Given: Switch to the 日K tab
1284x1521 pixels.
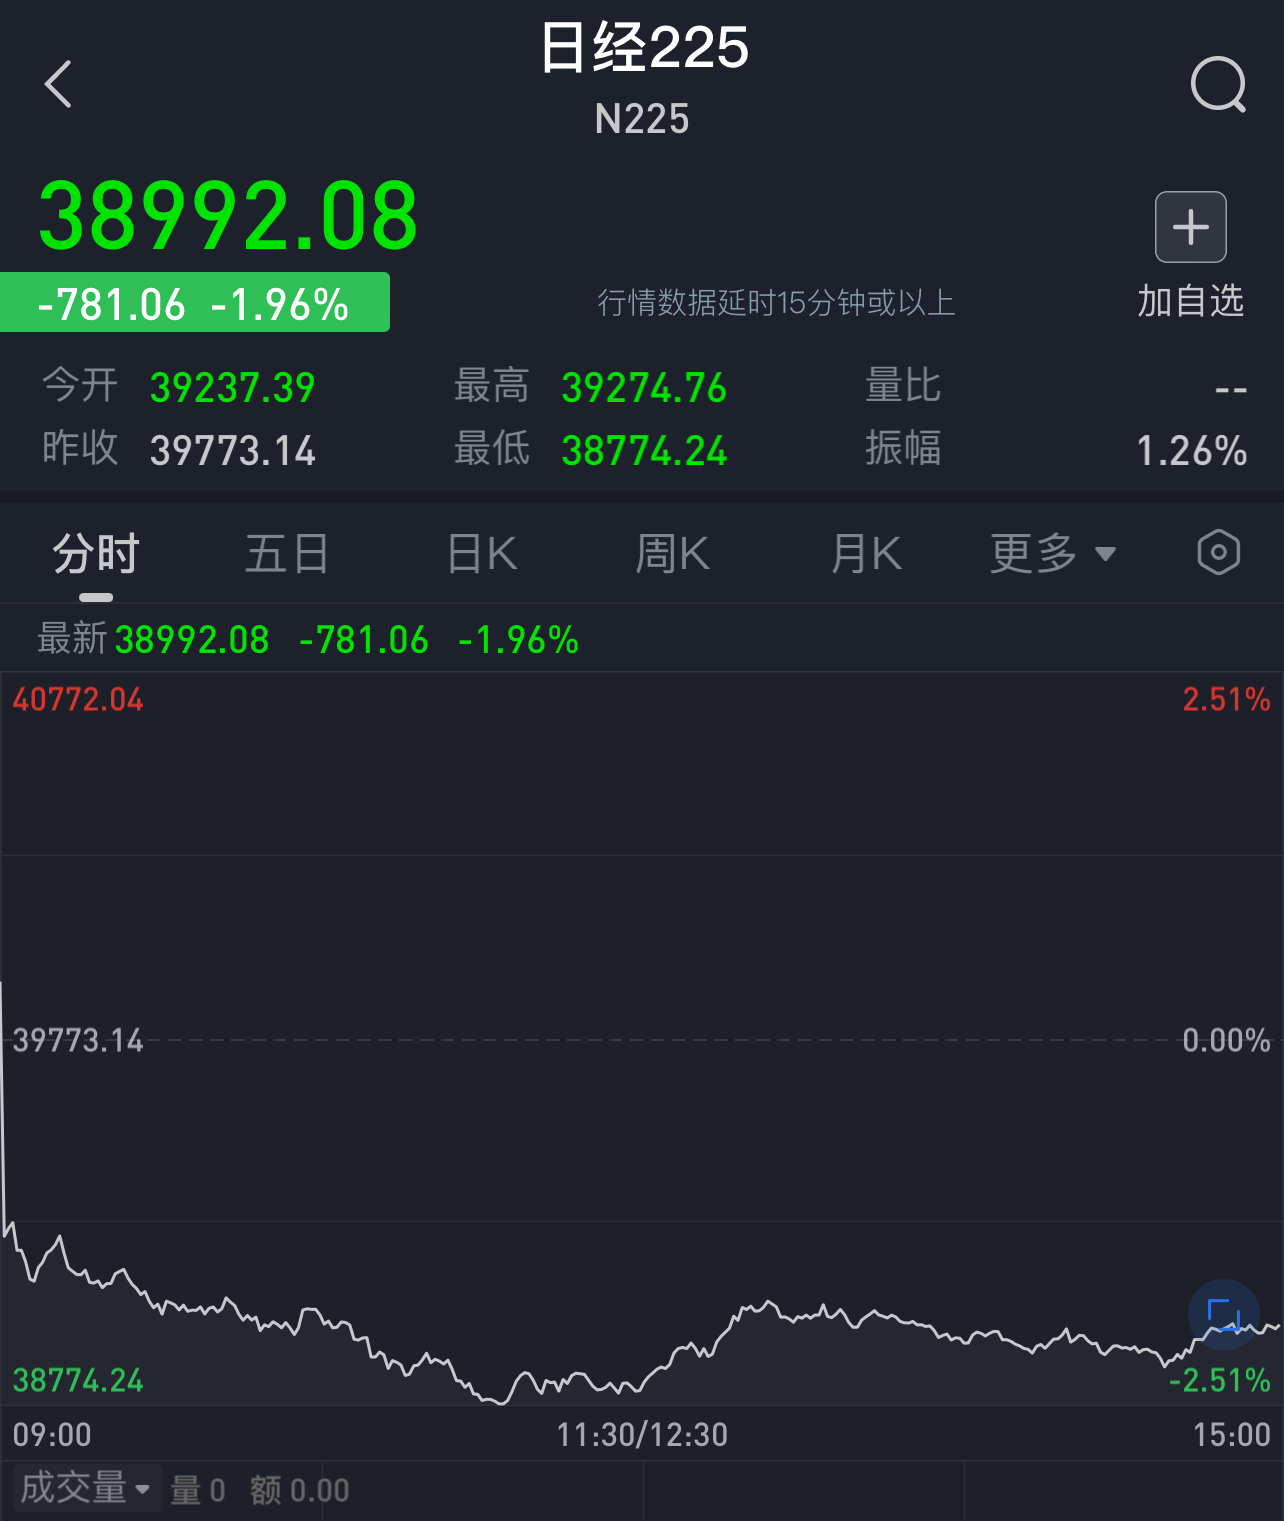Looking at the screenshot, I should click(x=482, y=554).
